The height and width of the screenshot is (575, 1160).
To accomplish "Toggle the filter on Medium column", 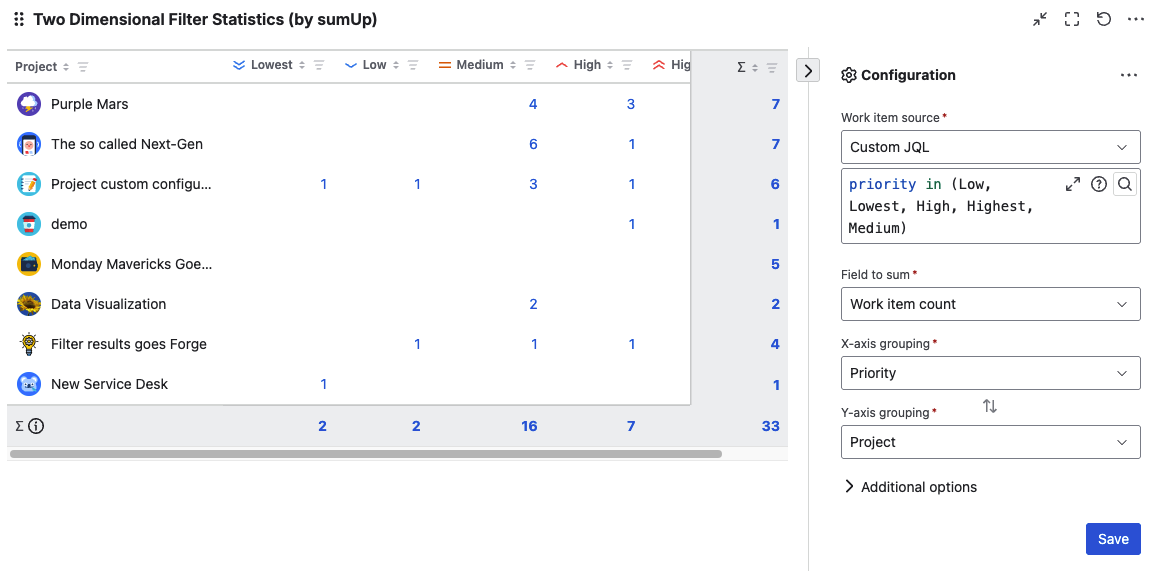I will click(x=530, y=65).
